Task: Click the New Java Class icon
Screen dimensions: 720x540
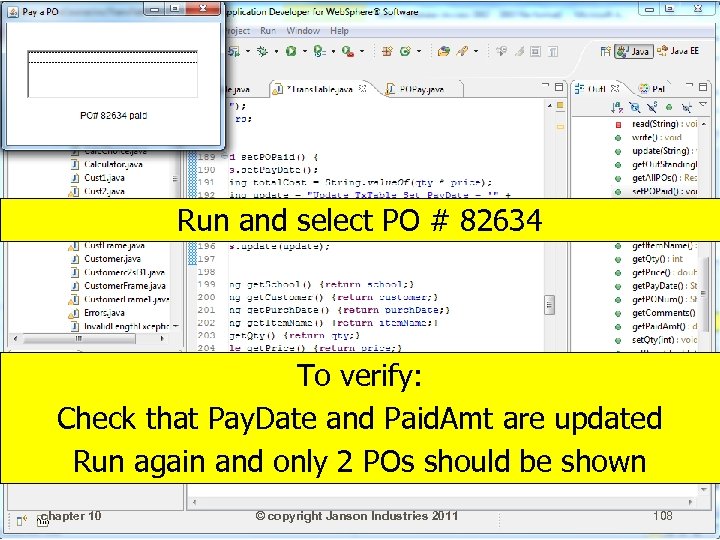Action: coord(405,51)
